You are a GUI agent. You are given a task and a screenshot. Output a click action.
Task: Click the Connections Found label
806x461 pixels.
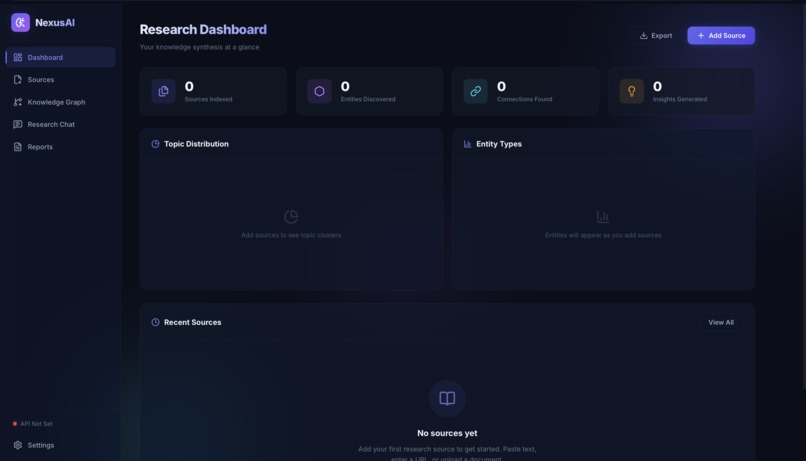tap(524, 99)
